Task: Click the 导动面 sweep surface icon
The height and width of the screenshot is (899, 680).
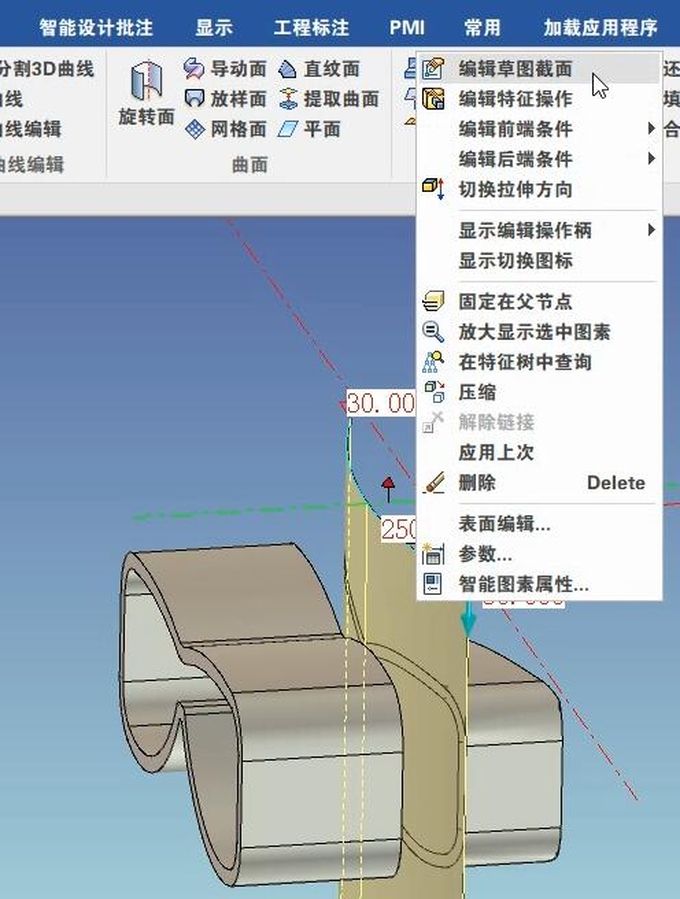Action: click(x=194, y=69)
